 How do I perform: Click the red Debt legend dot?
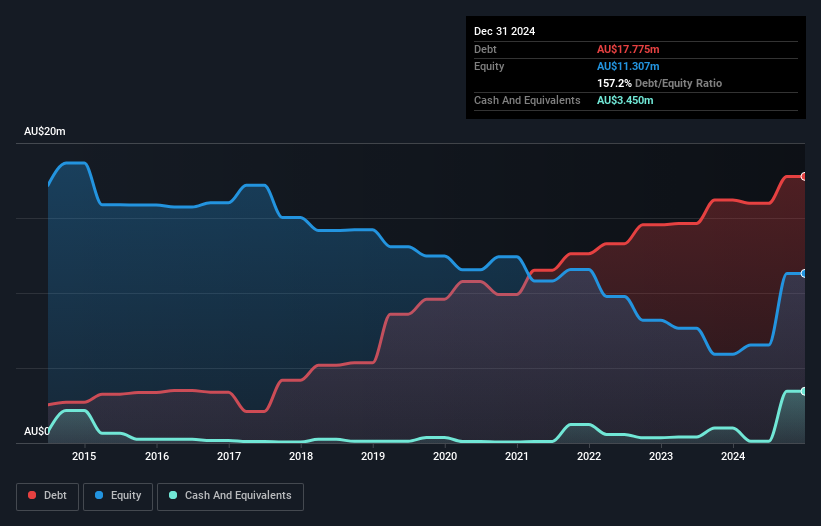coord(32,495)
